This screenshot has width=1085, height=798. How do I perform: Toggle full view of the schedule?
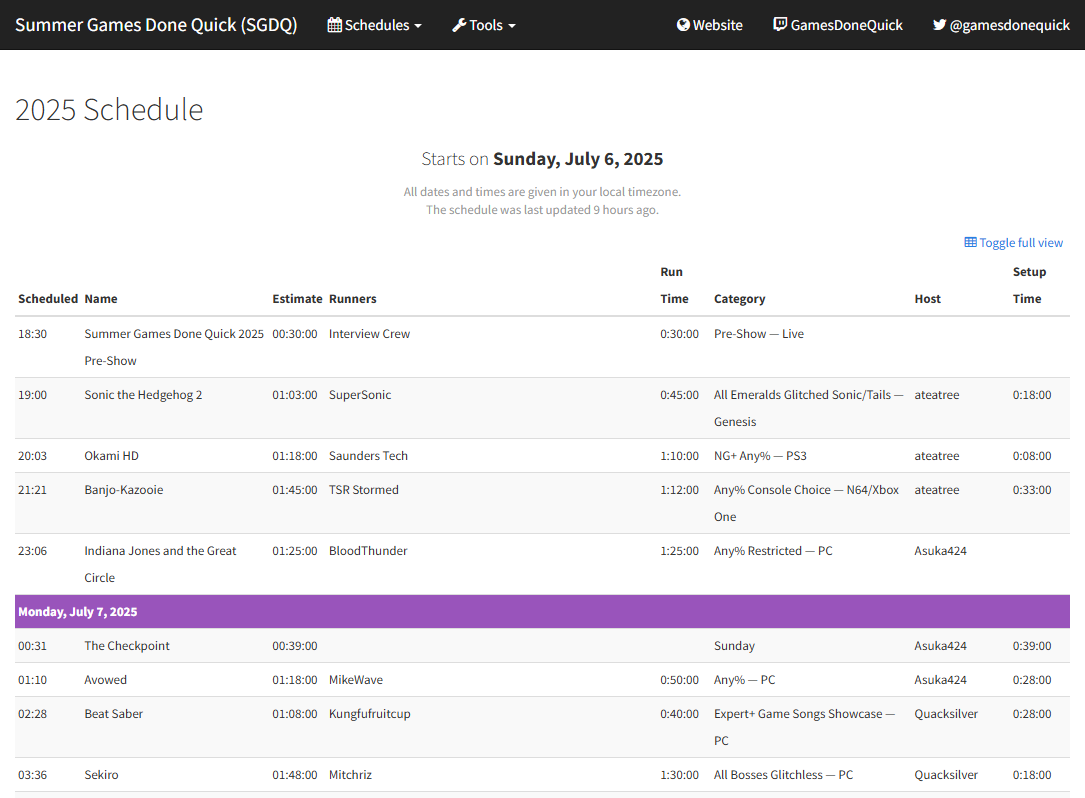pos(1014,242)
